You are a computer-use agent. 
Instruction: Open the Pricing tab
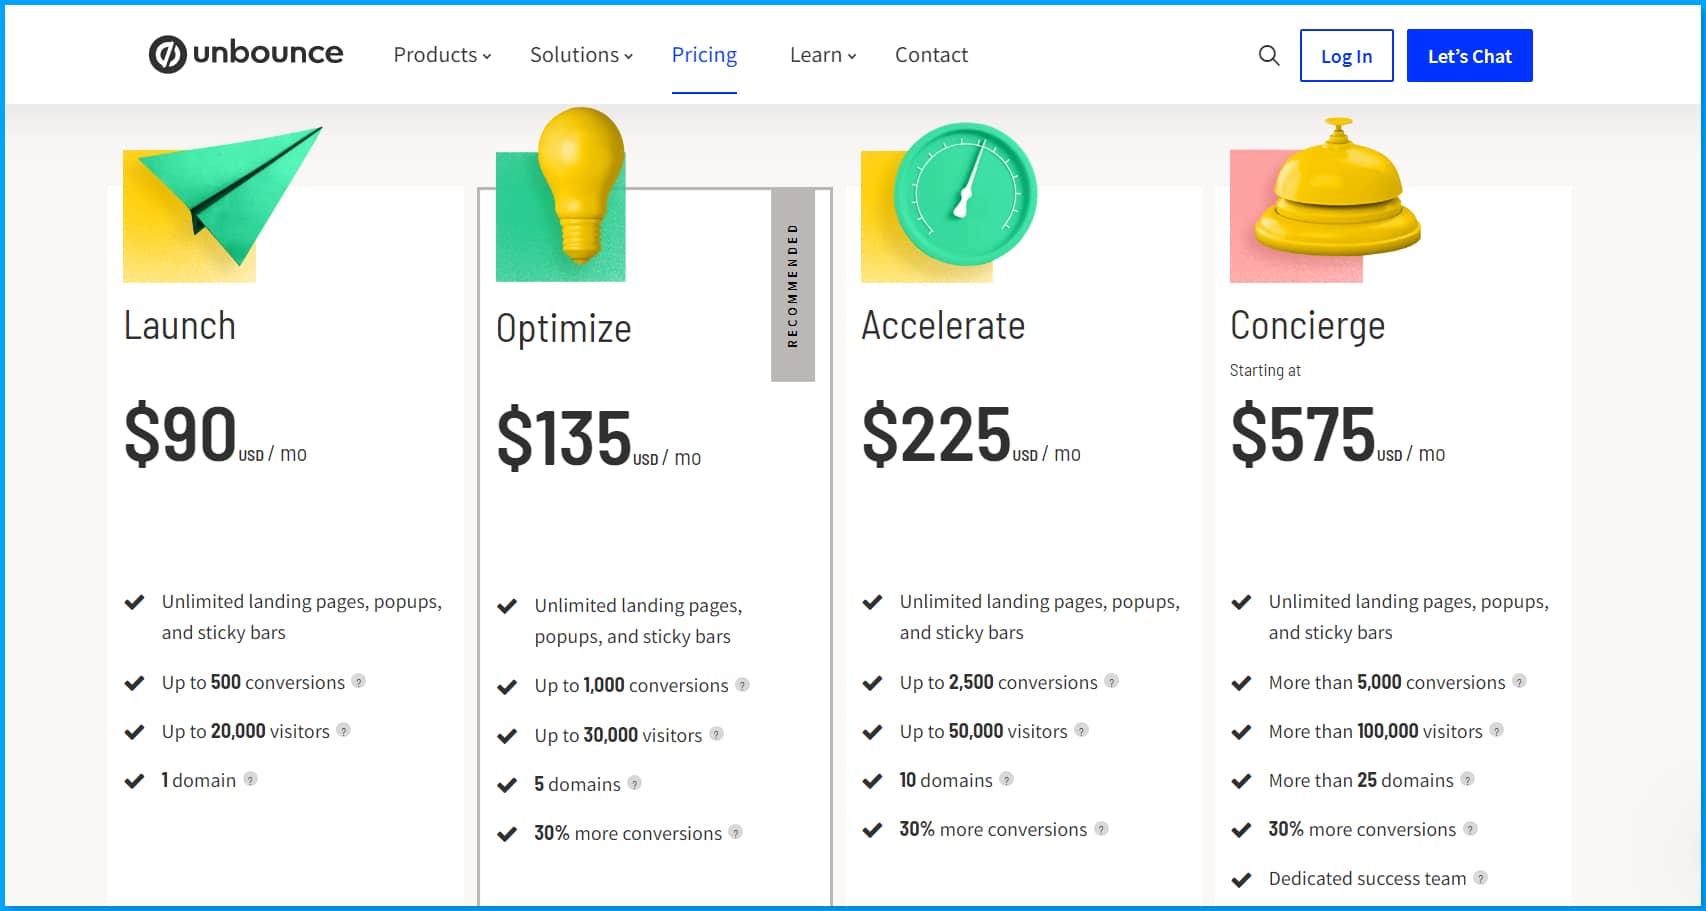[x=704, y=55]
